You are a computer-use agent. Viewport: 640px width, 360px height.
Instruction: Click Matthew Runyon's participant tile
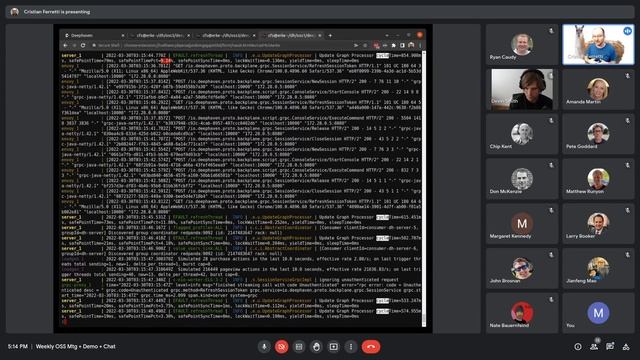click(x=598, y=179)
